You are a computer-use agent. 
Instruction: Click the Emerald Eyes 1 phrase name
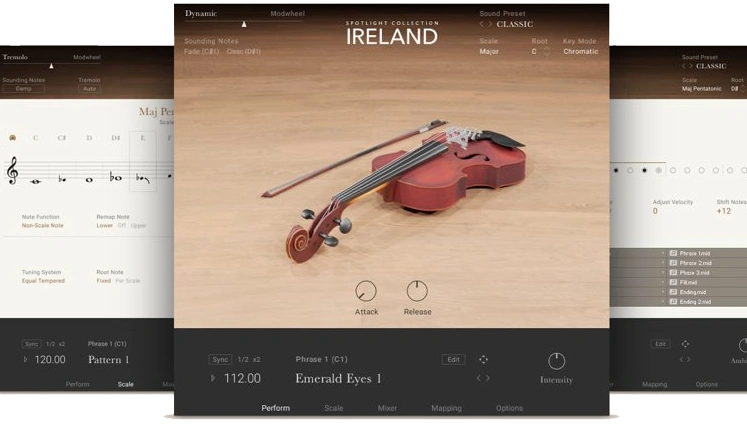coord(338,379)
